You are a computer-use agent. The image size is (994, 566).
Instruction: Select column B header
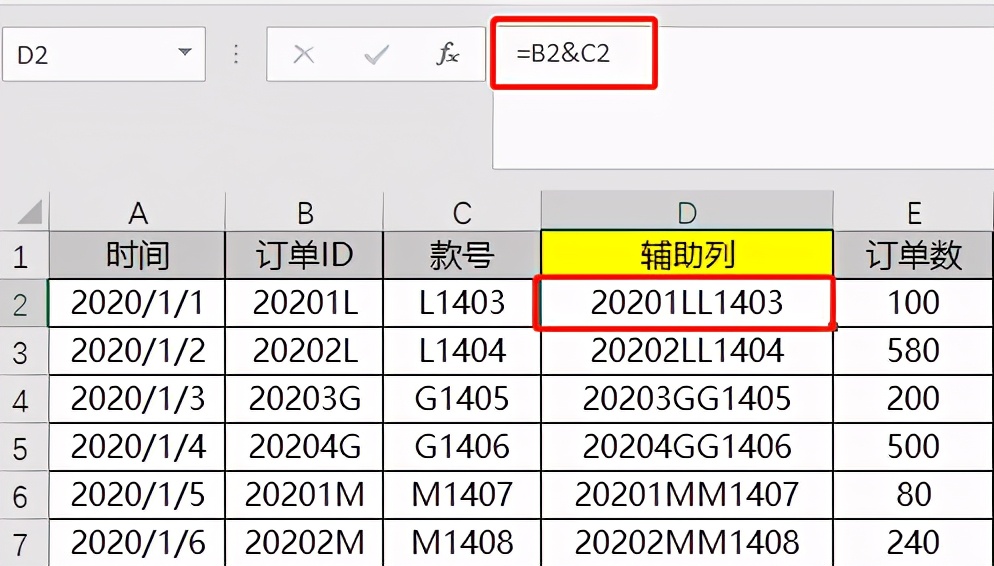304,212
